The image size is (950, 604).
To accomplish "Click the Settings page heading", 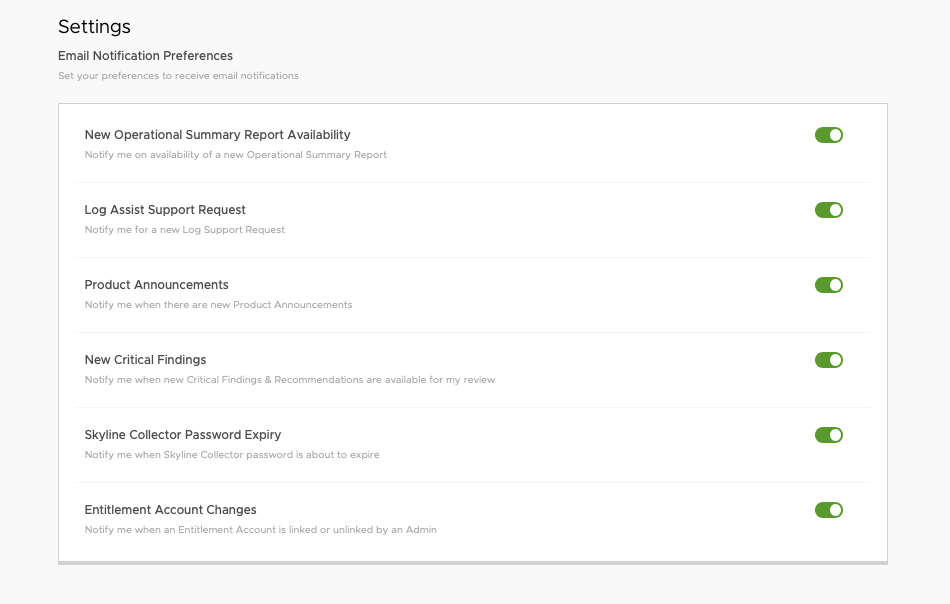I will pos(94,27).
